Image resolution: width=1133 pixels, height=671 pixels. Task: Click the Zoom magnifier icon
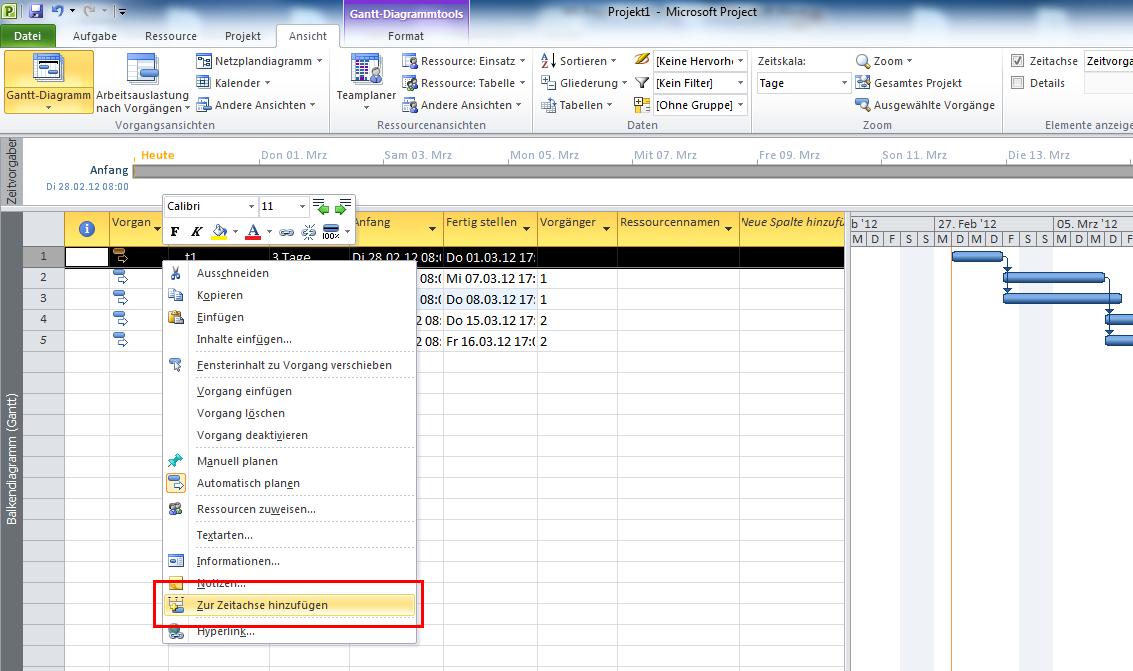[863, 61]
